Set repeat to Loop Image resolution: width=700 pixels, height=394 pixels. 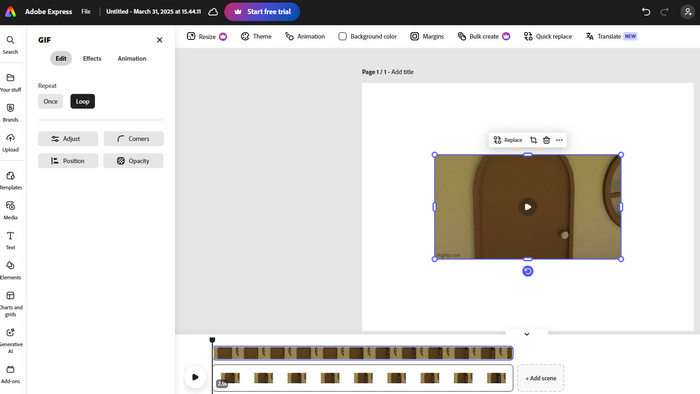click(x=83, y=101)
